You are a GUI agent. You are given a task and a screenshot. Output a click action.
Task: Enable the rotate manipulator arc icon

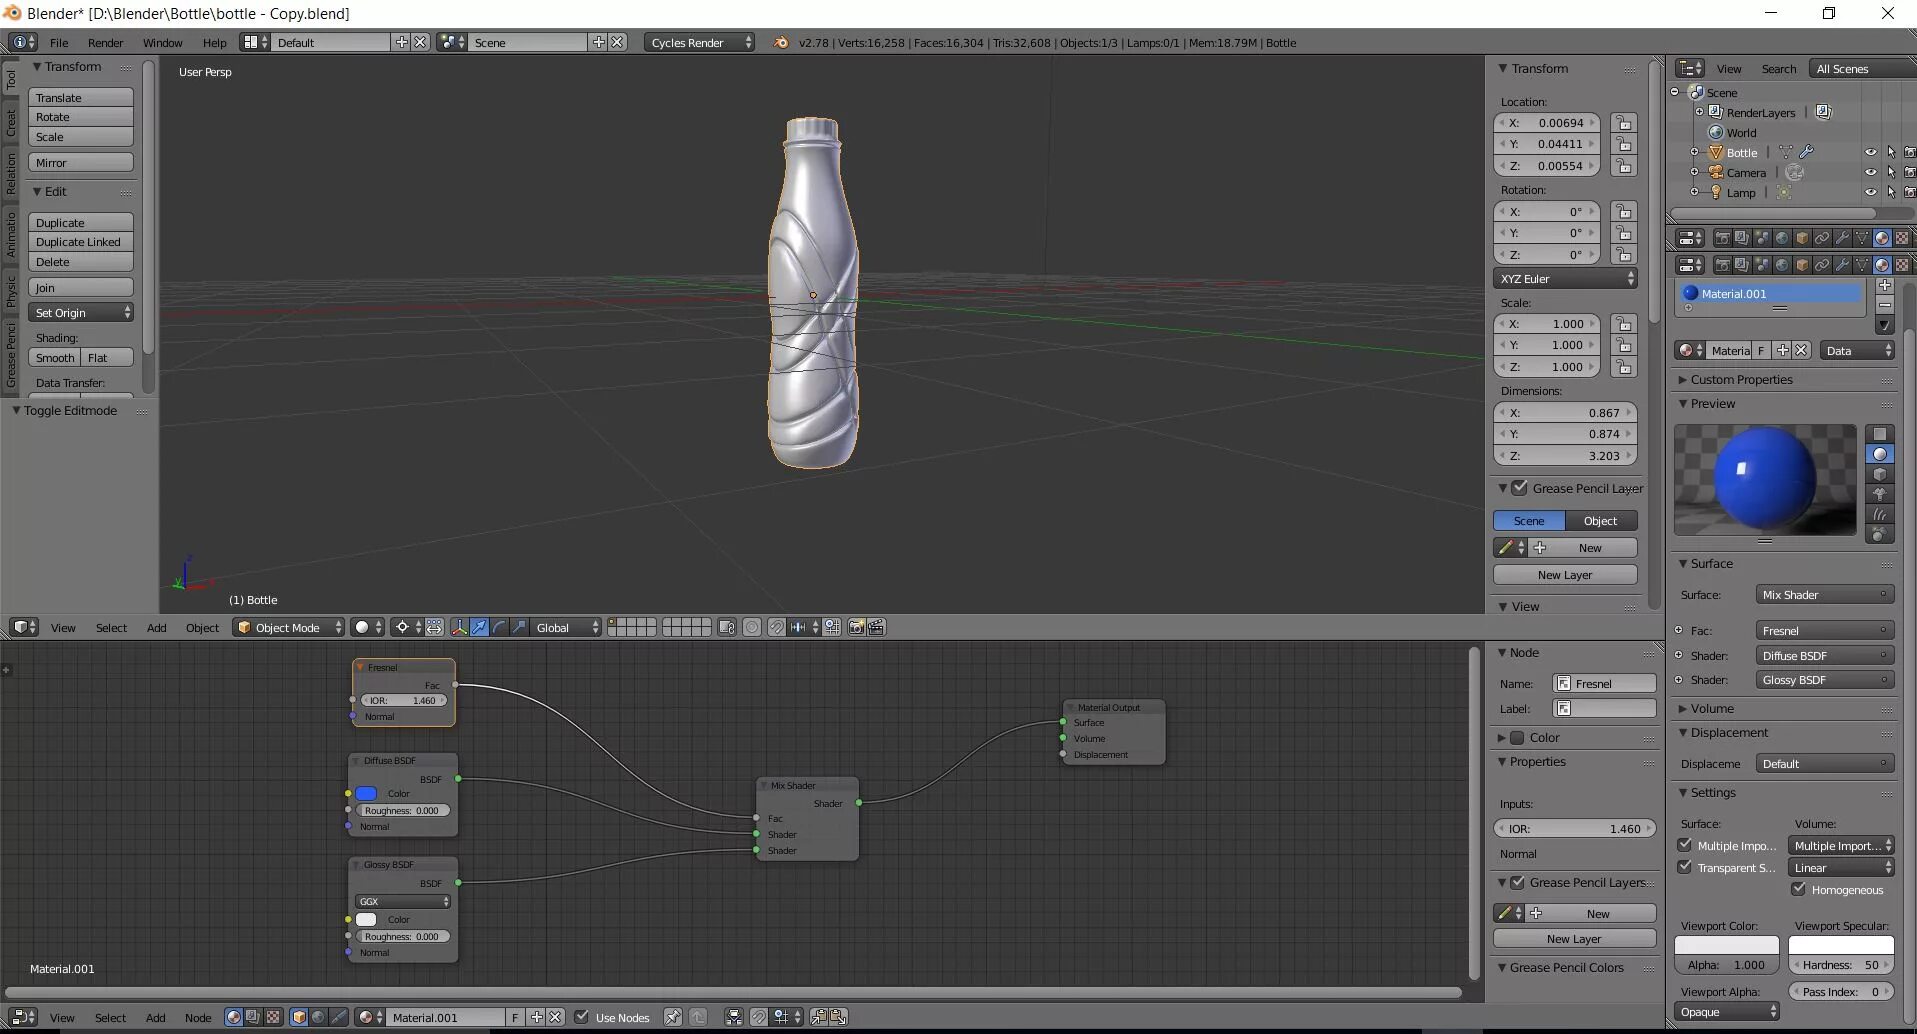pos(499,627)
